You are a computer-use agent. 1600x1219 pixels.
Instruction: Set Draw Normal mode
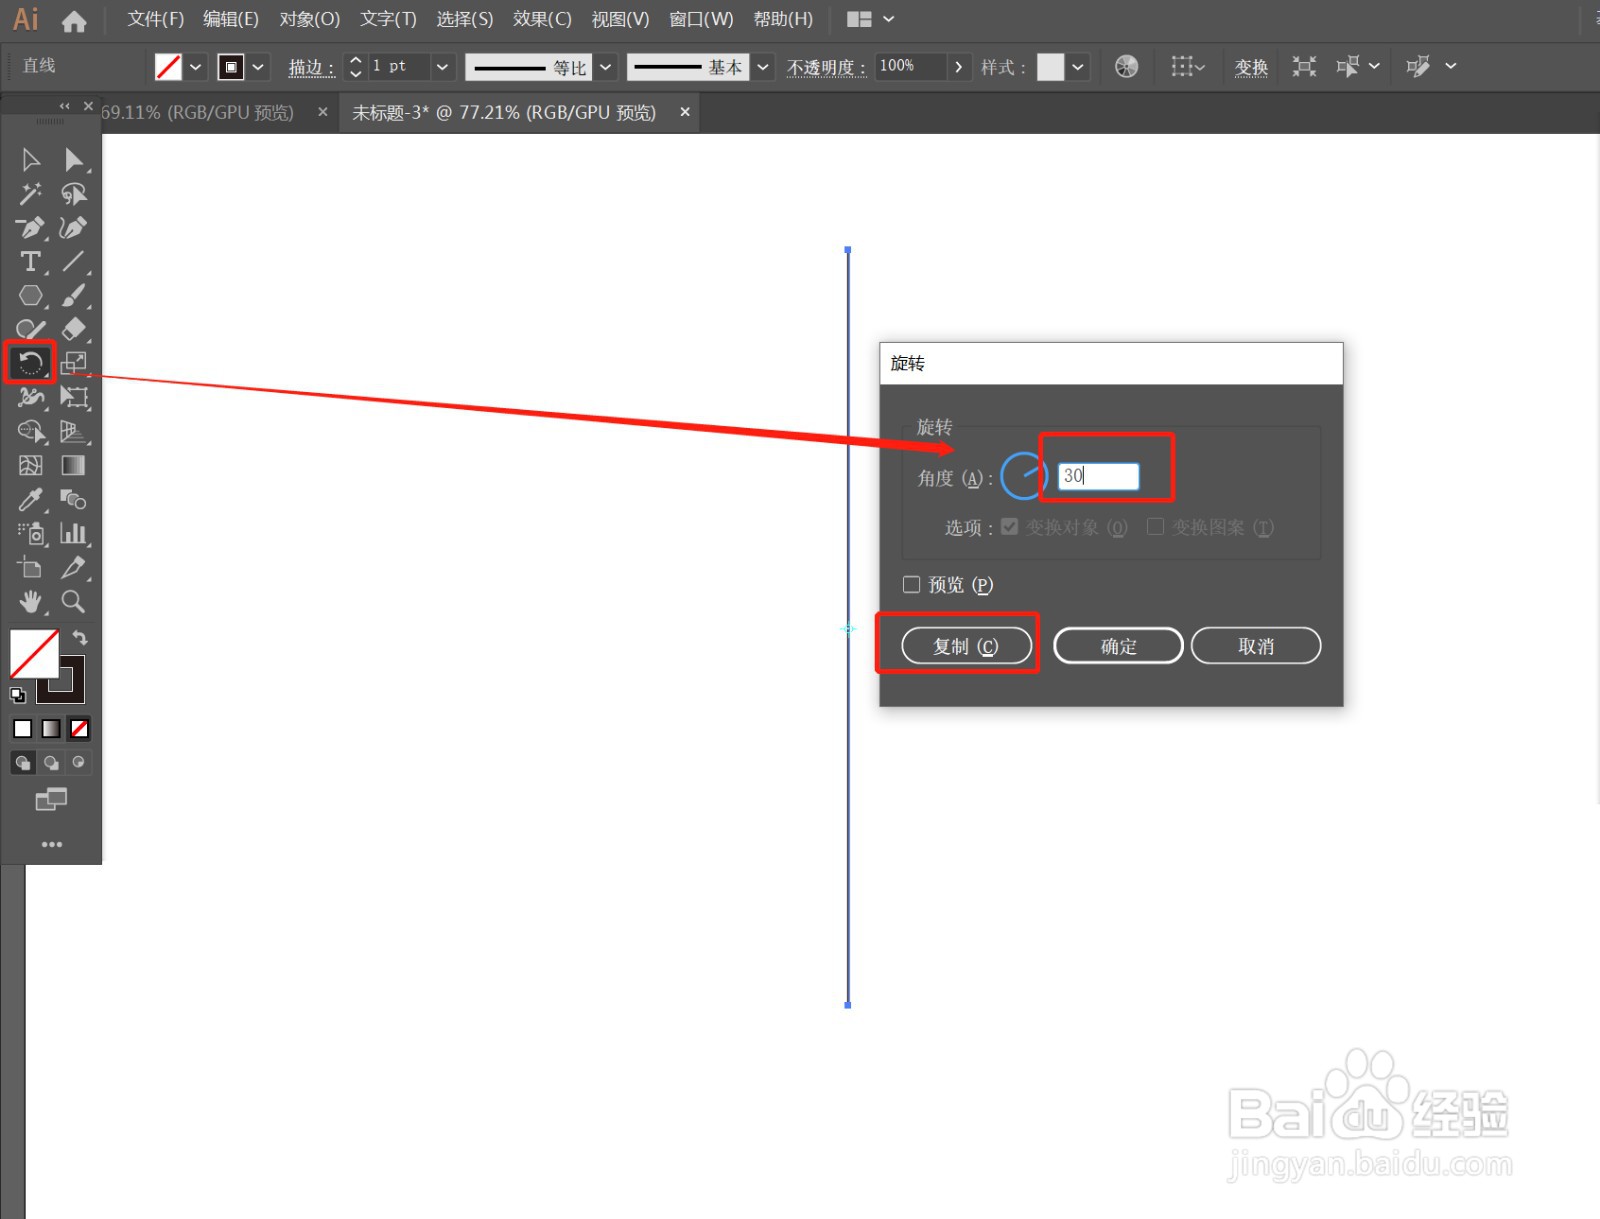[x=23, y=762]
